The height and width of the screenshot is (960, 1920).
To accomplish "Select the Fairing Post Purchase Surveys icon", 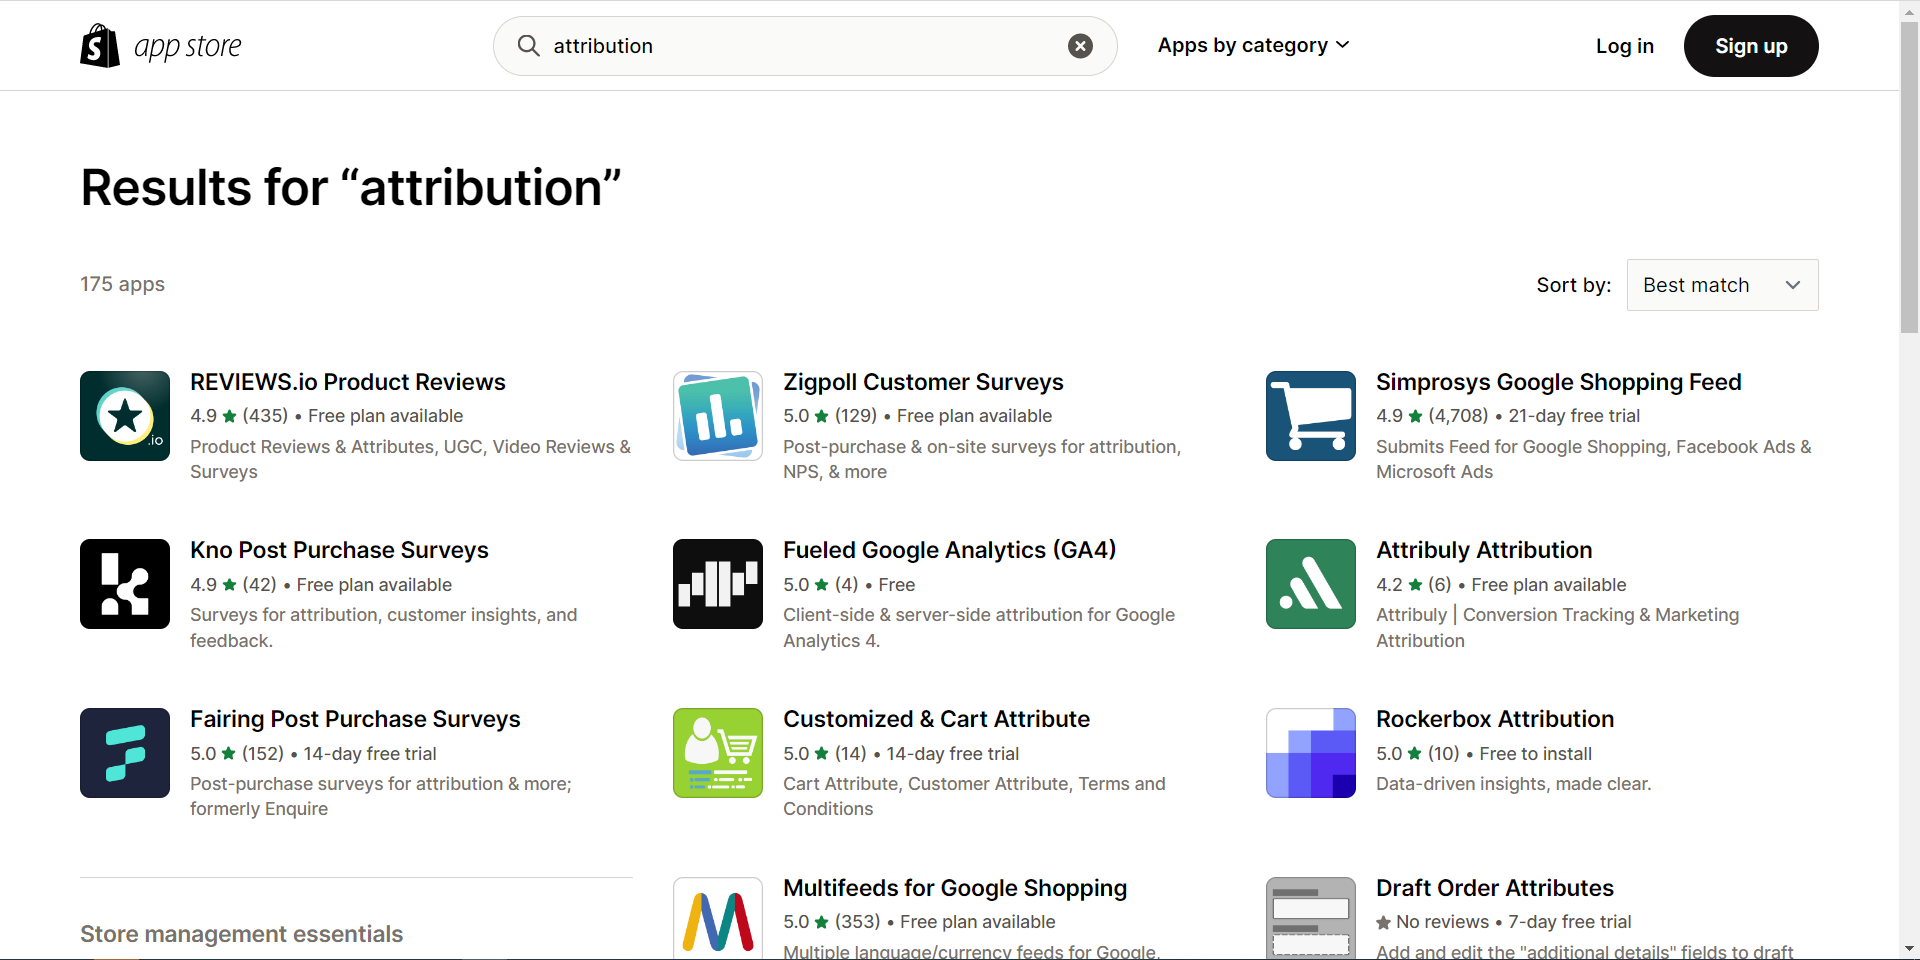I will pos(125,753).
